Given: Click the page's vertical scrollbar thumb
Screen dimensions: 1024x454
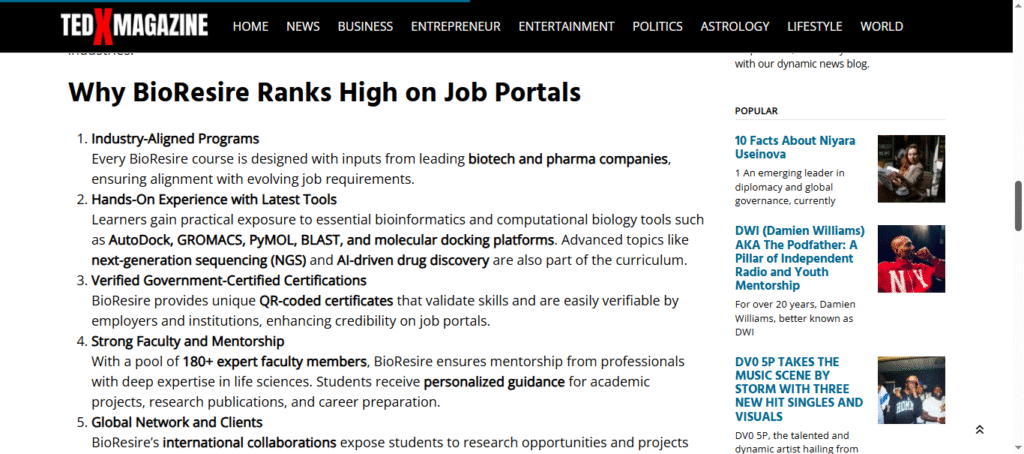Looking at the screenshot, I should click(x=1018, y=205).
